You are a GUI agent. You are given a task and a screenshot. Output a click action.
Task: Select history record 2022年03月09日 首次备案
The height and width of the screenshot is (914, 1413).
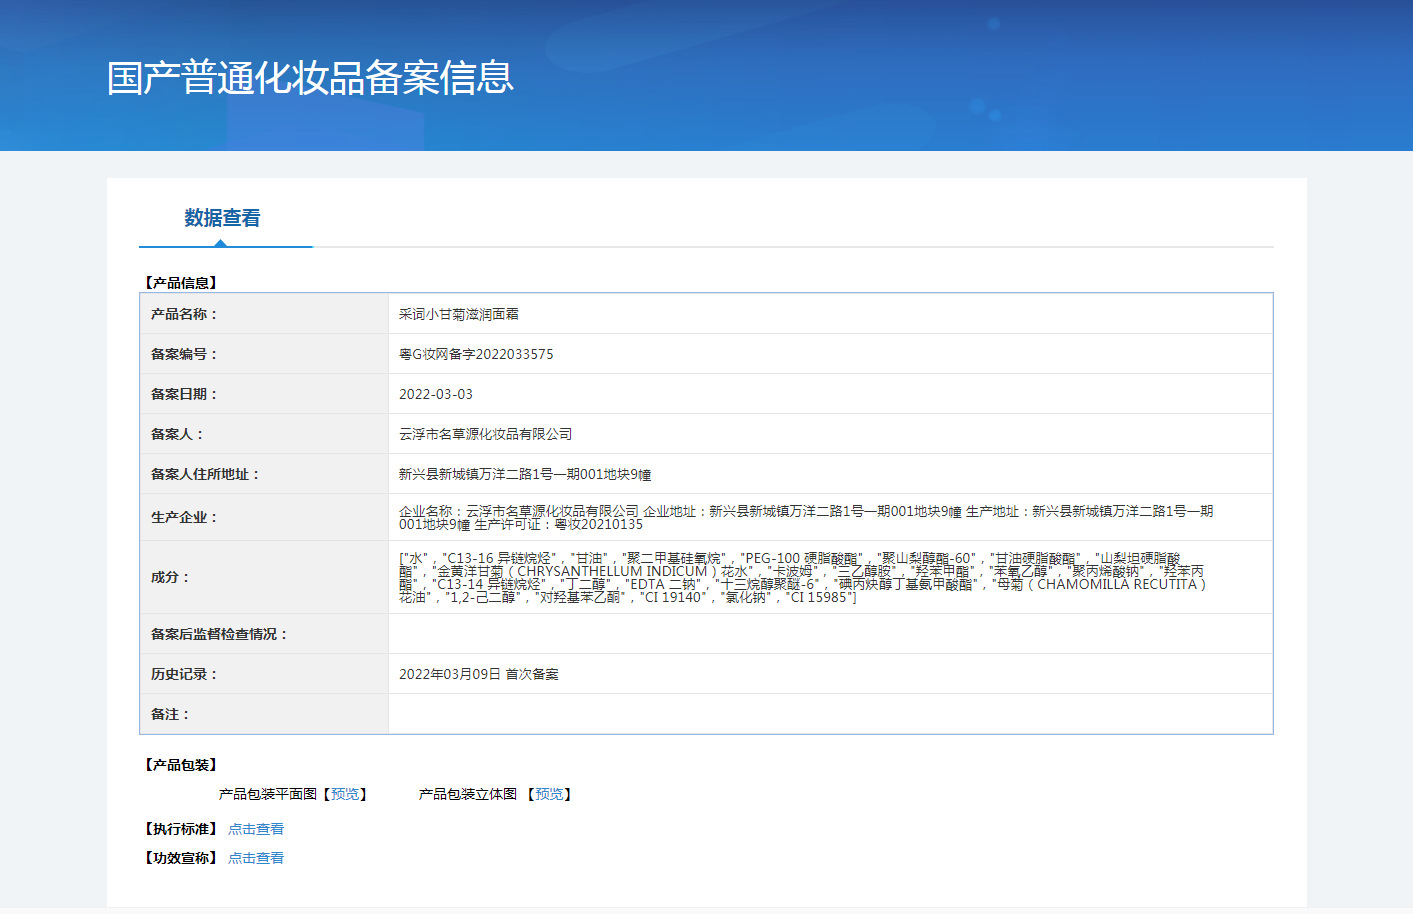[x=479, y=674]
